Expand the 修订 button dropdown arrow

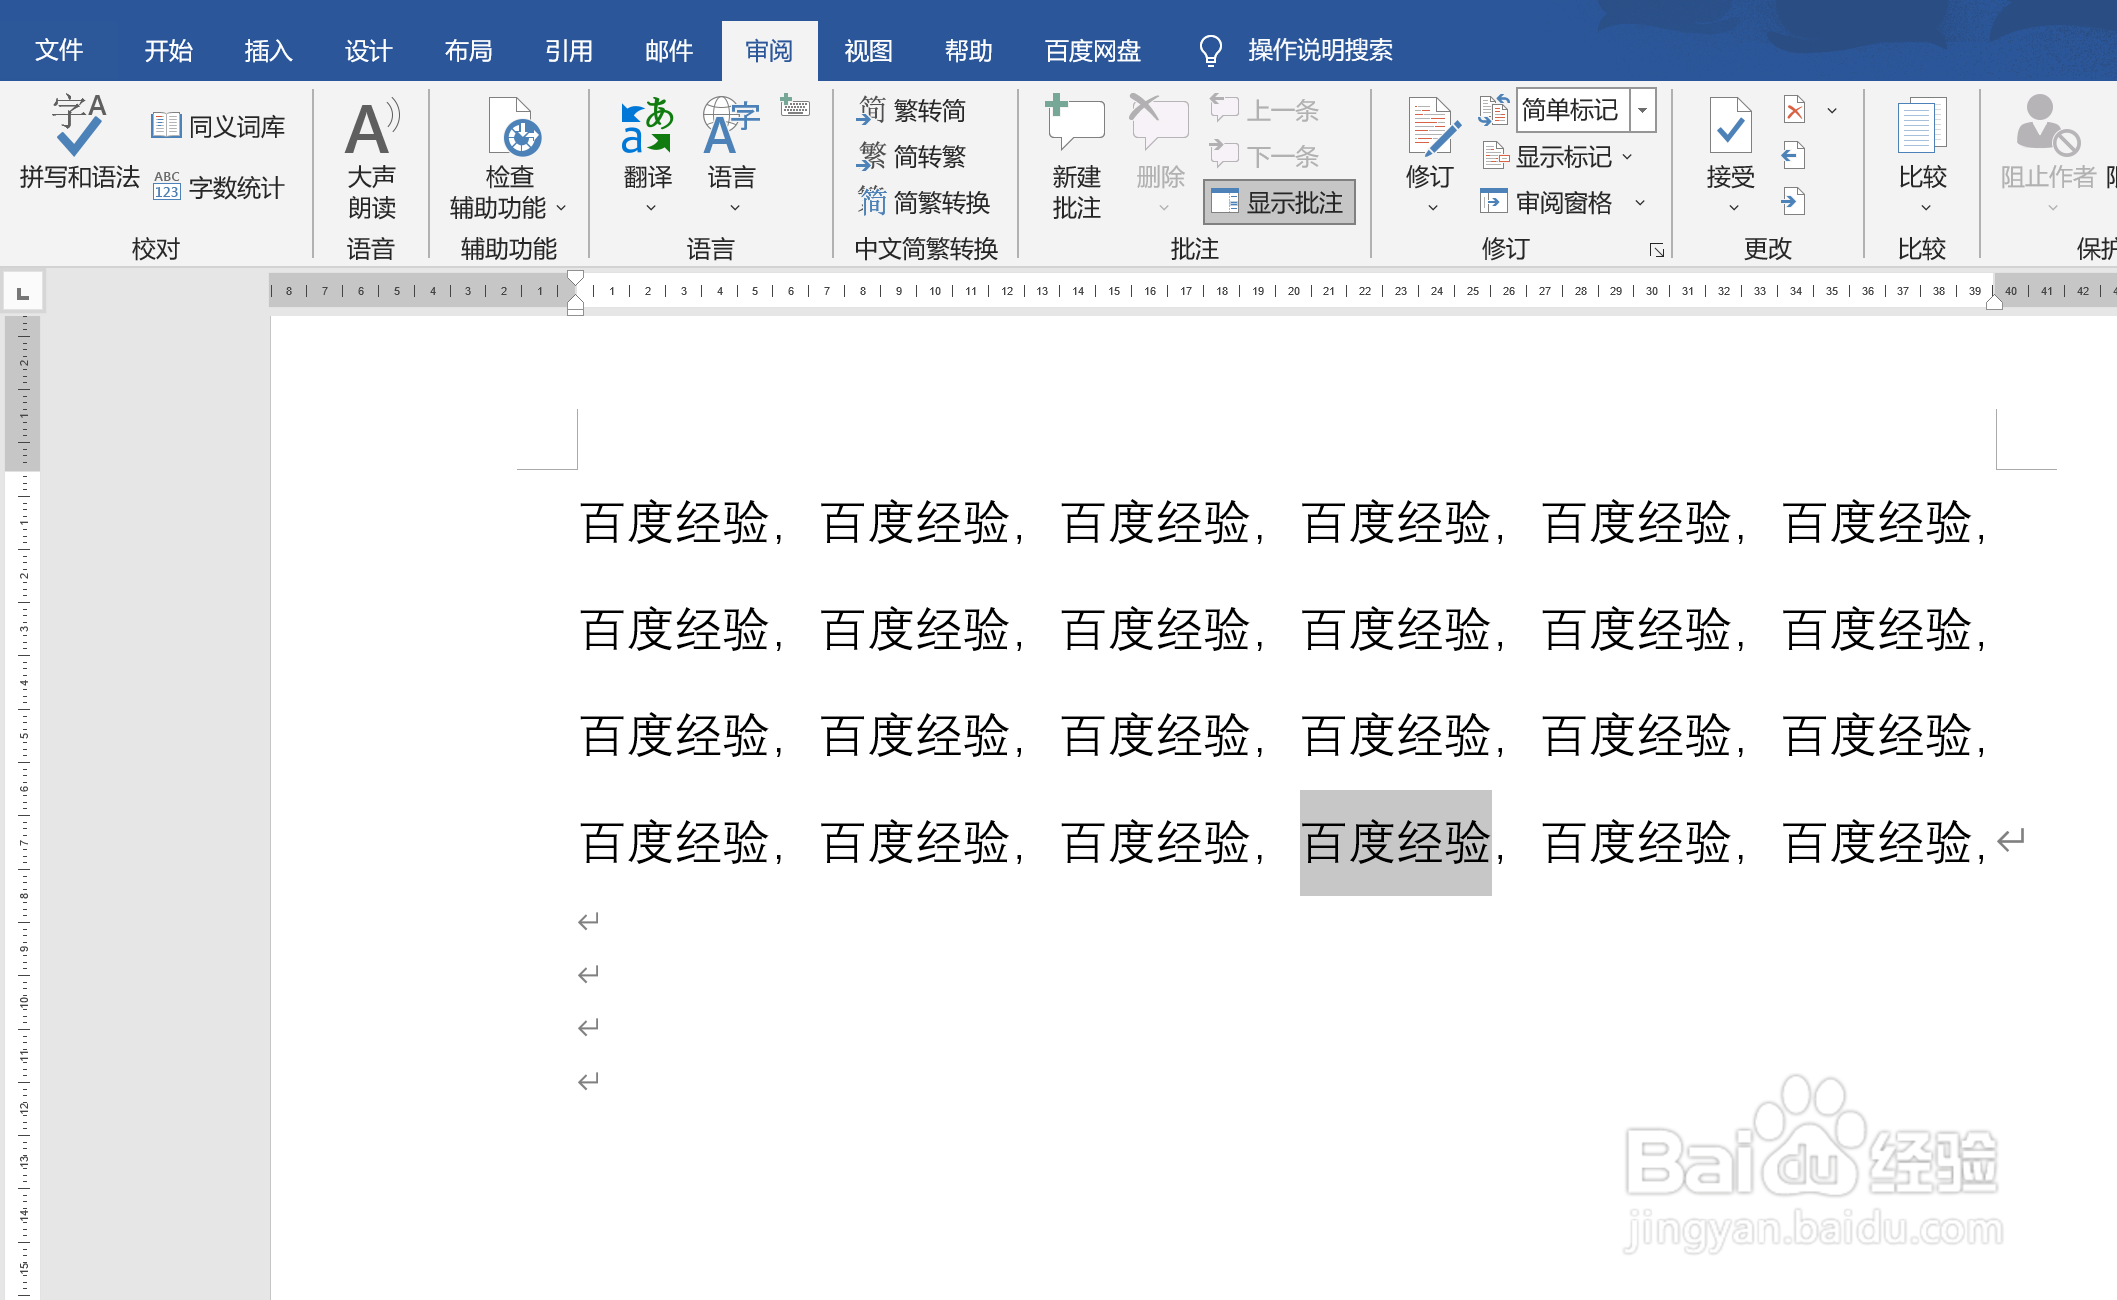[x=1432, y=207]
